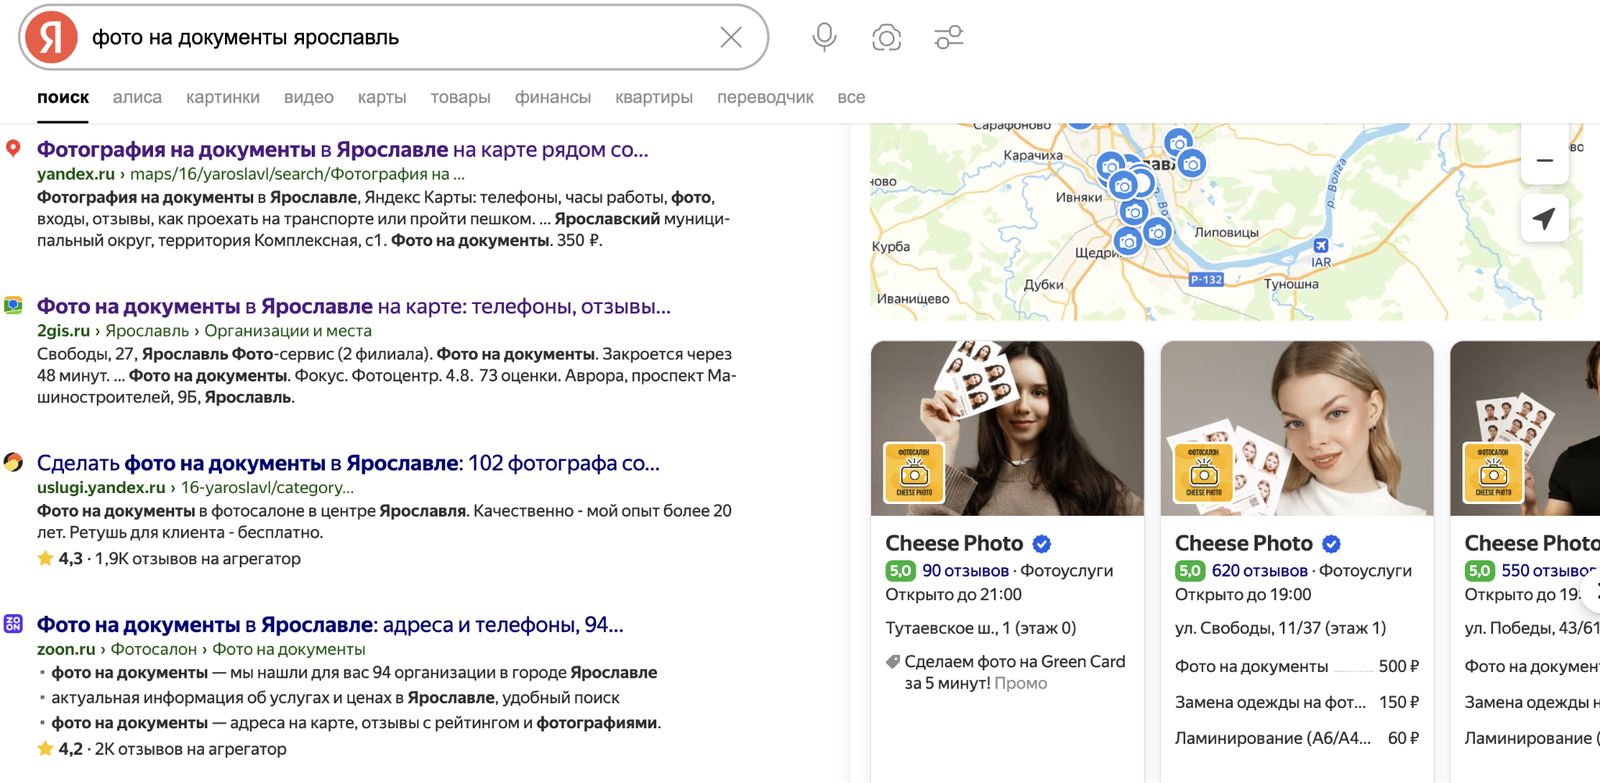Open Cheese Photo title with 550 отзывов
This screenshot has height=783, width=1600.
[1532, 543]
